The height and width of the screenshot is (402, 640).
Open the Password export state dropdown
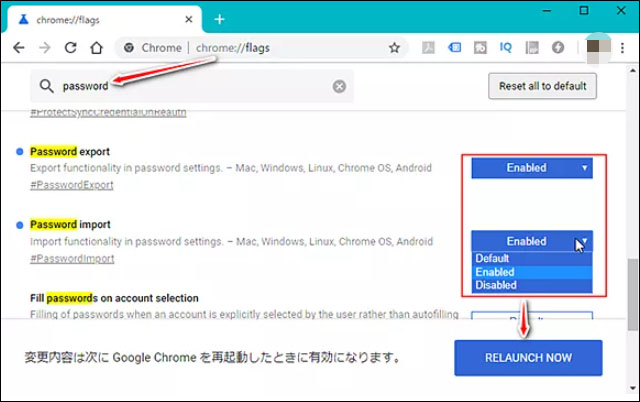(531, 168)
